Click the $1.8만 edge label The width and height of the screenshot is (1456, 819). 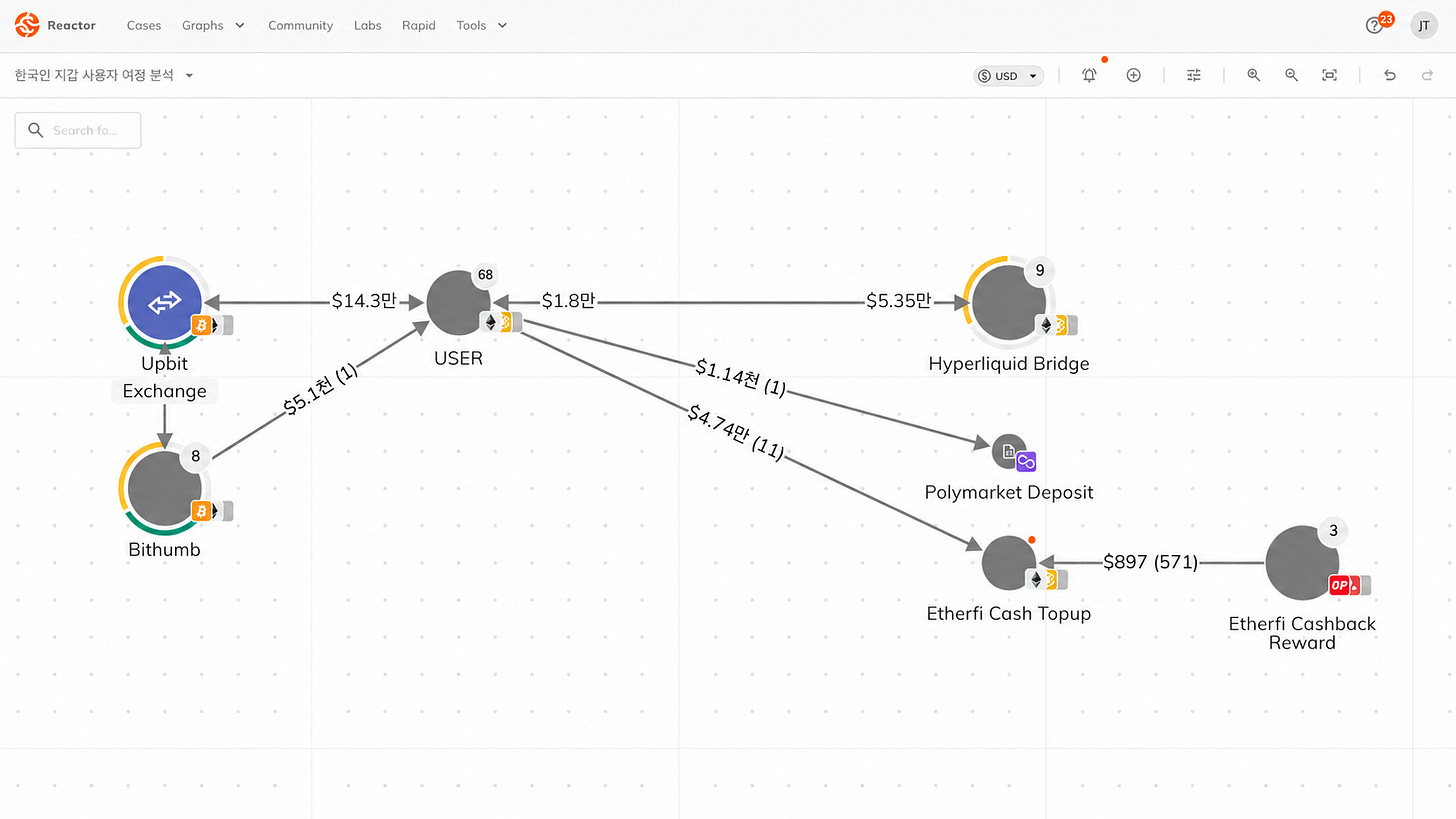coord(568,301)
